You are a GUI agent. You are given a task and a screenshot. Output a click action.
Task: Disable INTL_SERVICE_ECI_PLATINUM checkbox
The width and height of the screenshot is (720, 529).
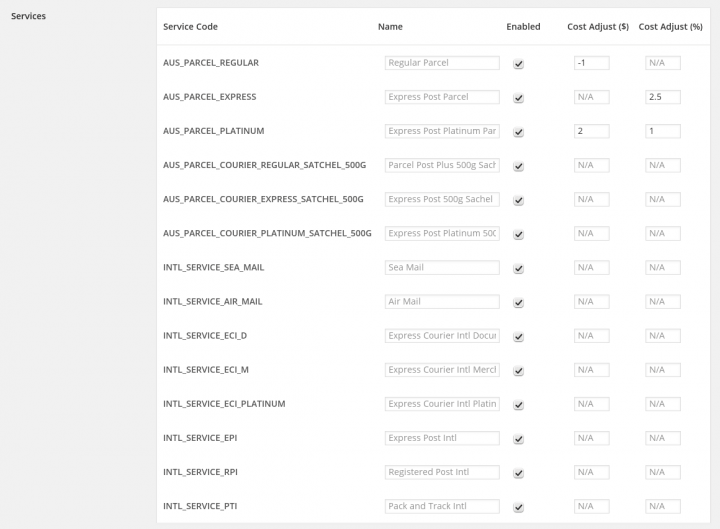[x=518, y=405]
